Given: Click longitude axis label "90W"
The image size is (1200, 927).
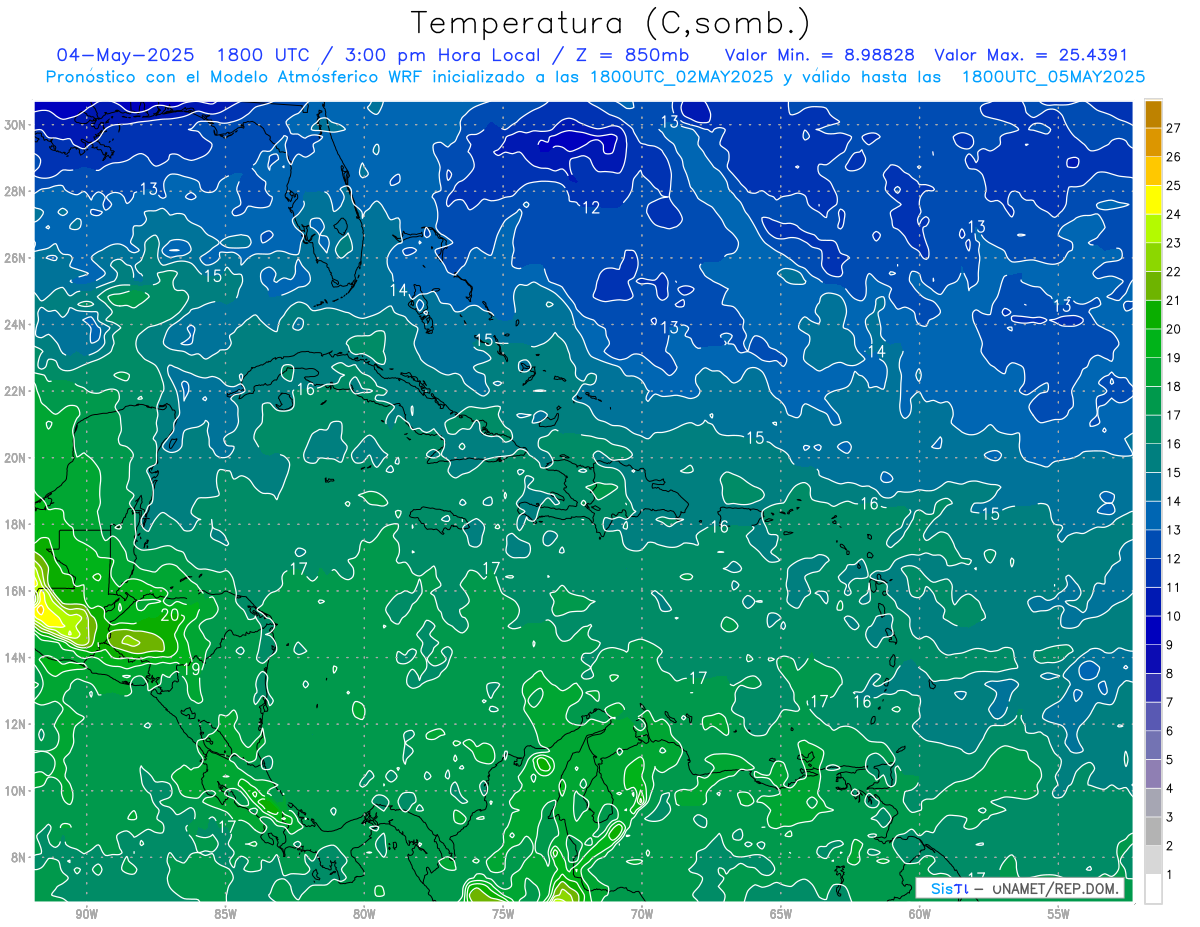Looking at the screenshot, I should (86, 915).
